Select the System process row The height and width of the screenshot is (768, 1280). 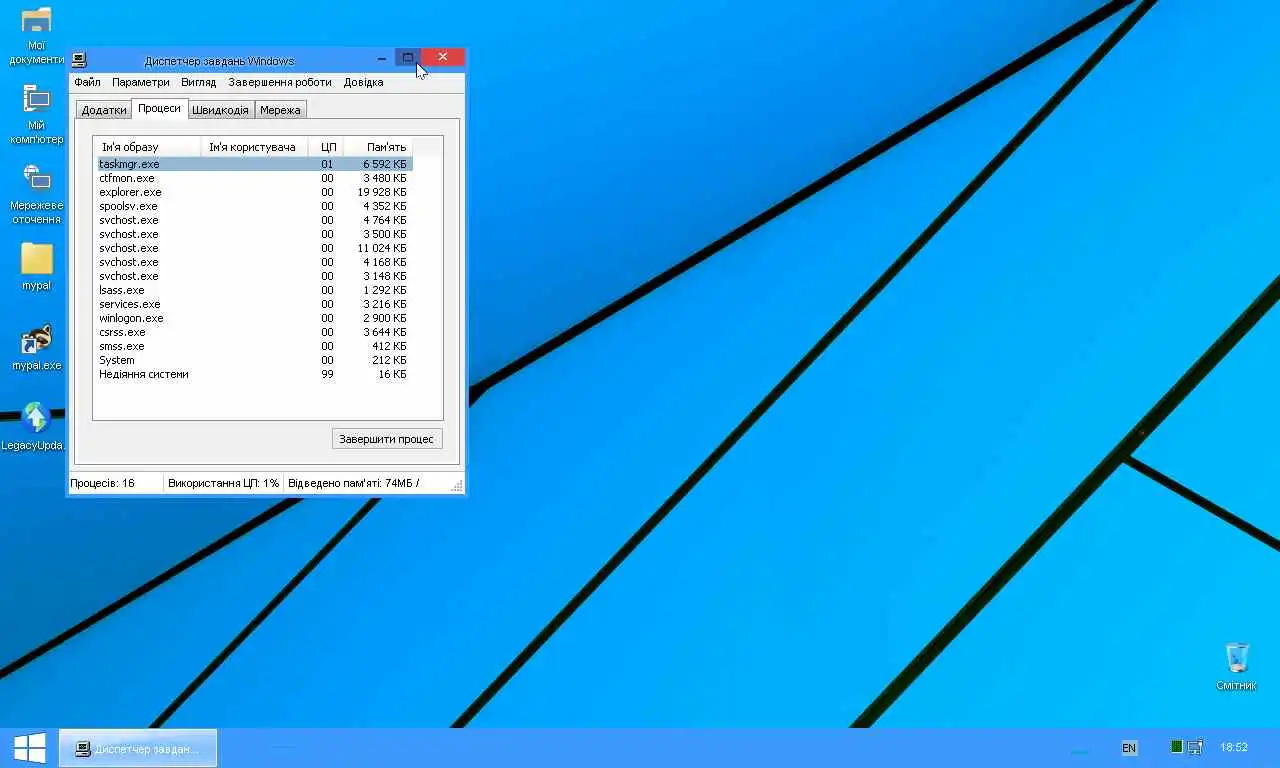(254, 360)
